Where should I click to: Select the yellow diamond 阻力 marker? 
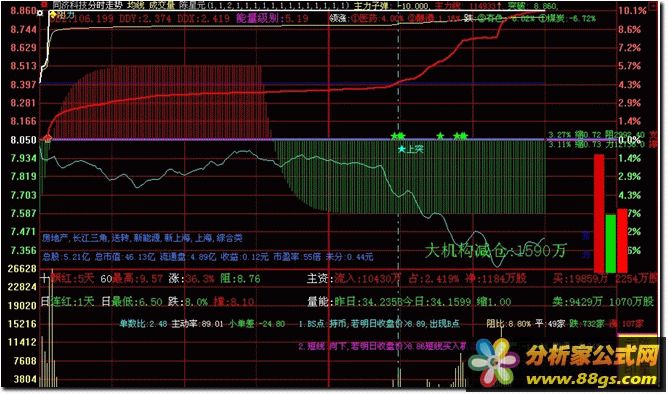(x=53, y=14)
